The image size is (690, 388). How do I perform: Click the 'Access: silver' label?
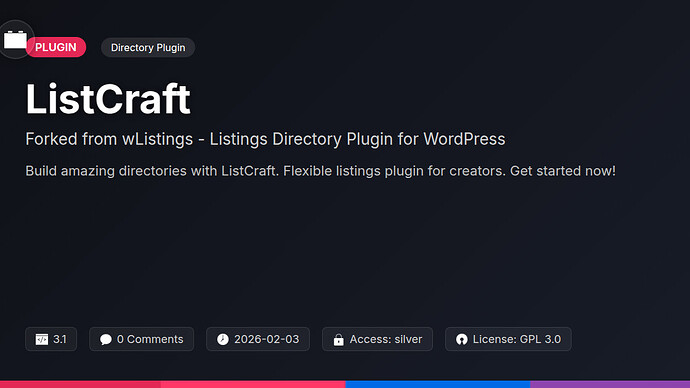point(386,339)
